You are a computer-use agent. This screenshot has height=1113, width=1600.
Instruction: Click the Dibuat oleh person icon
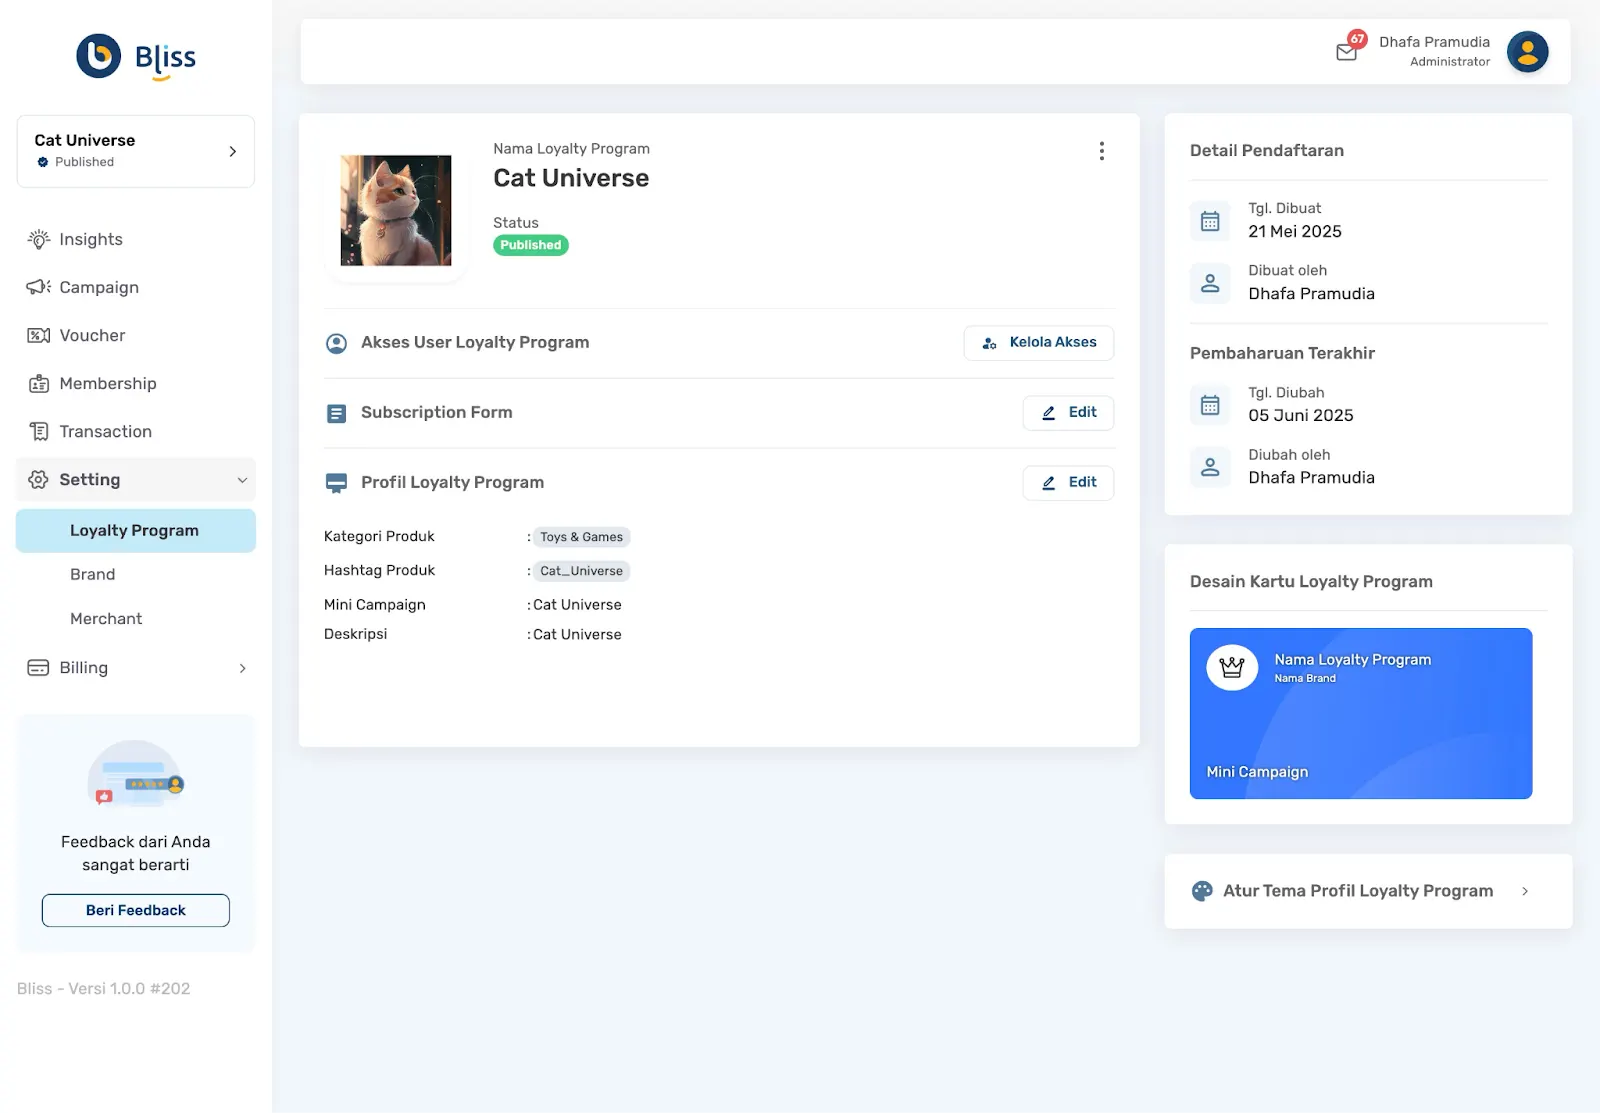coord(1210,283)
